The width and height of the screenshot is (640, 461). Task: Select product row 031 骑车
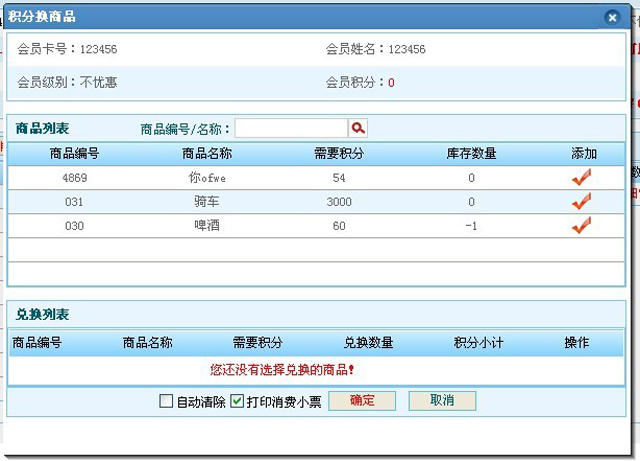[207, 202]
